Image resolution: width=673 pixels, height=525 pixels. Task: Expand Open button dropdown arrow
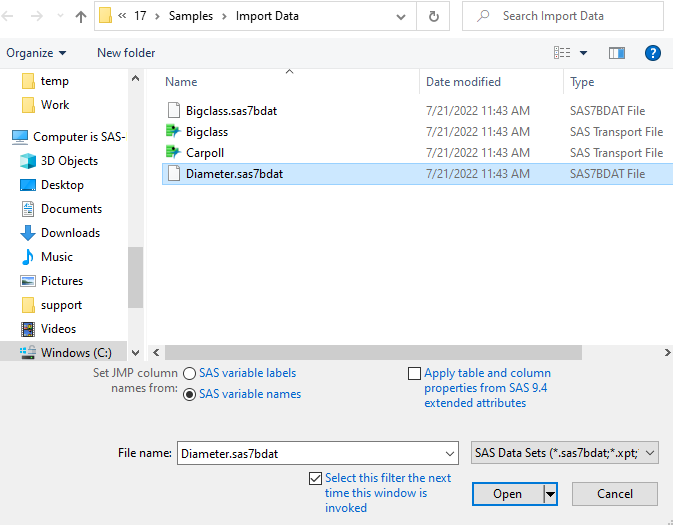pyautogui.click(x=550, y=494)
